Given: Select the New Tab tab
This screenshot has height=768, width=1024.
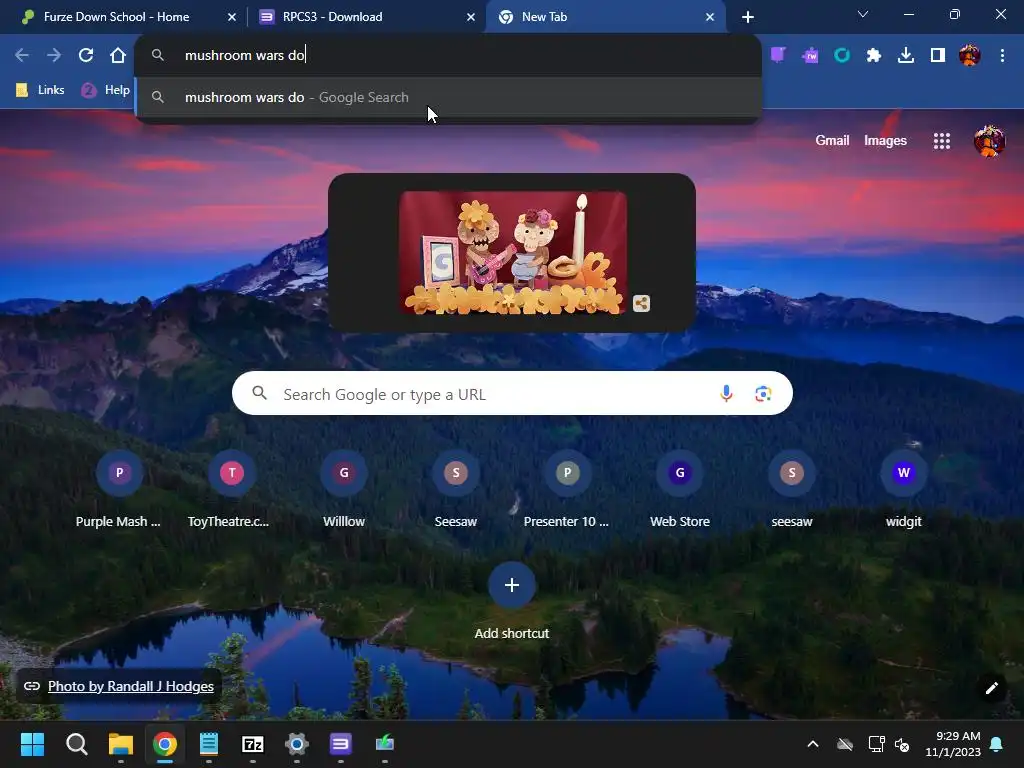Looking at the screenshot, I should (605, 17).
